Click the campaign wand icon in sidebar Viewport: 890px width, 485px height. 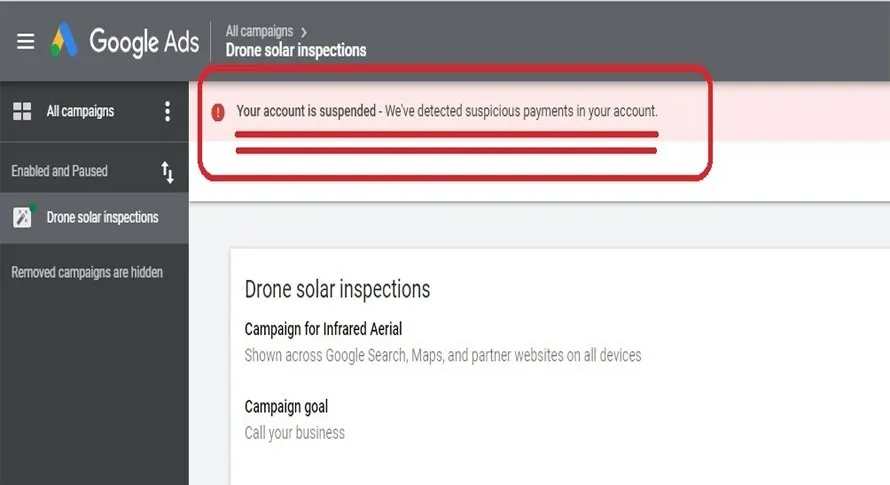tap(22, 217)
